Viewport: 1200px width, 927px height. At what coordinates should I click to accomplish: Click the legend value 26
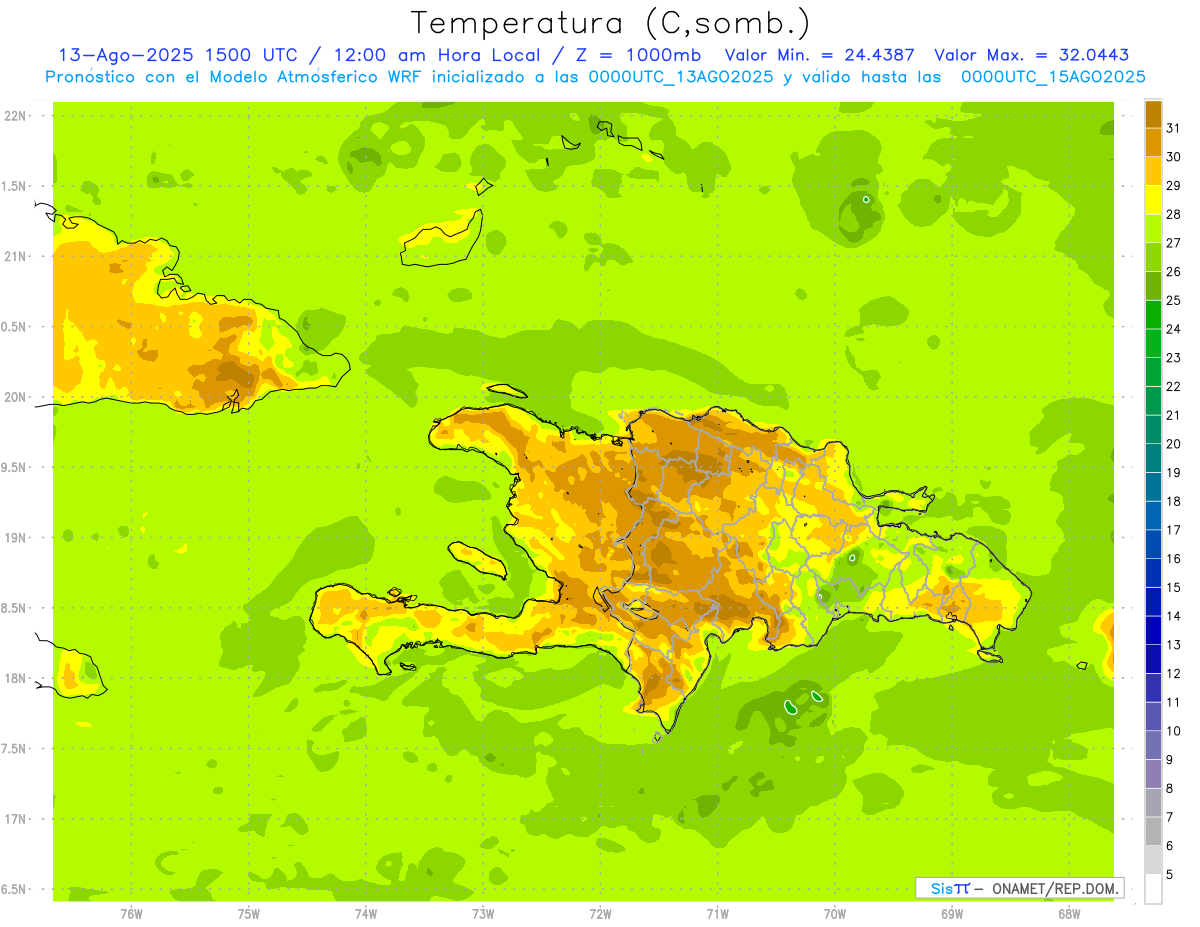pyautogui.click(x=1174, y=272)
